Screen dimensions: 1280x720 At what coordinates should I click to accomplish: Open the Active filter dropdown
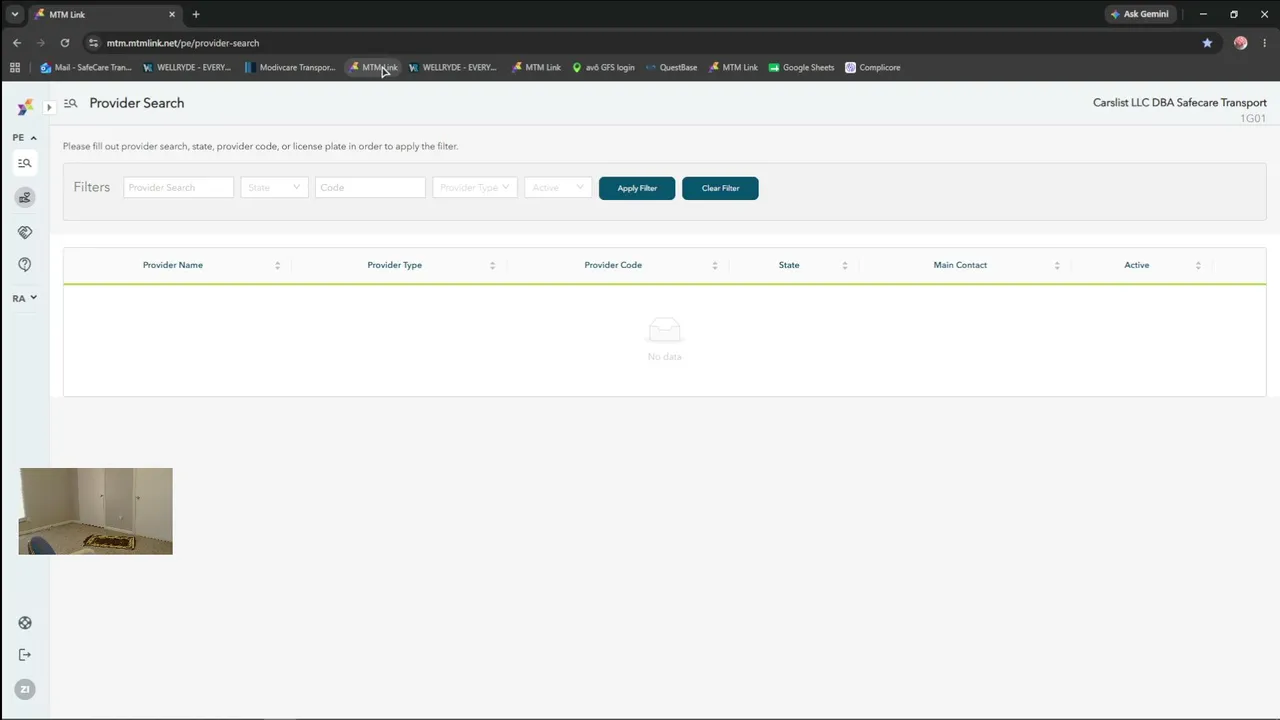click(x=558, y=187)
